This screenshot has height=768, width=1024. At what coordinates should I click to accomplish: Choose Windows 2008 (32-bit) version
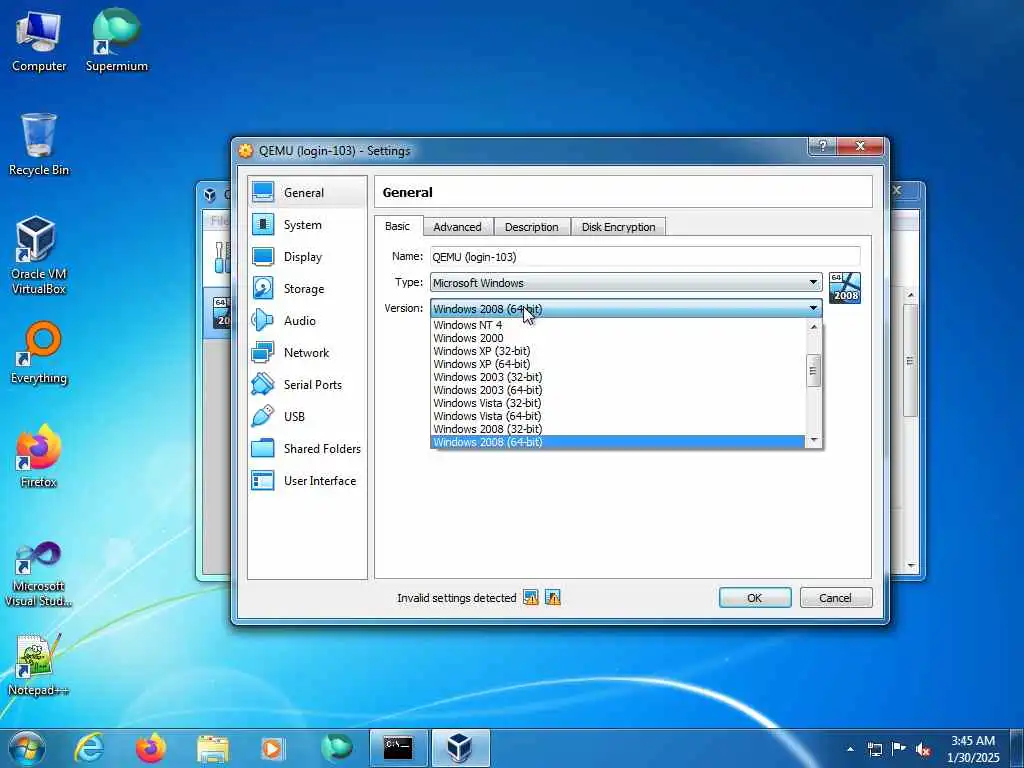click(617, 429)
